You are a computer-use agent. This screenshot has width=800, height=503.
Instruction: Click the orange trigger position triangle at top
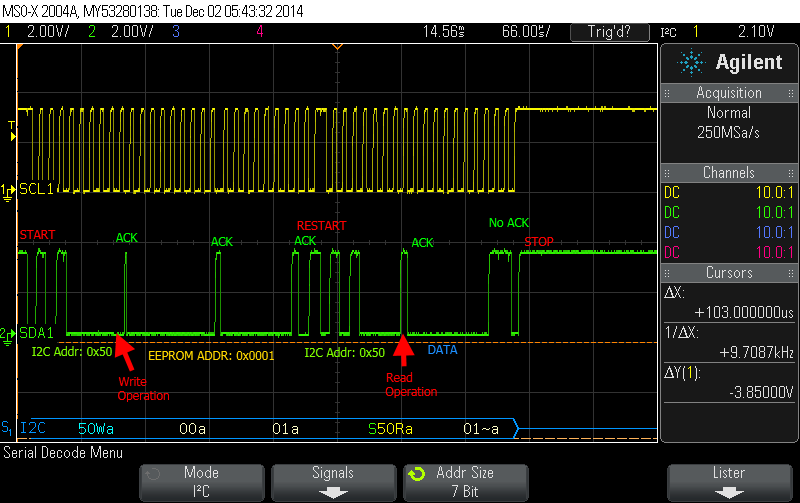337,47
